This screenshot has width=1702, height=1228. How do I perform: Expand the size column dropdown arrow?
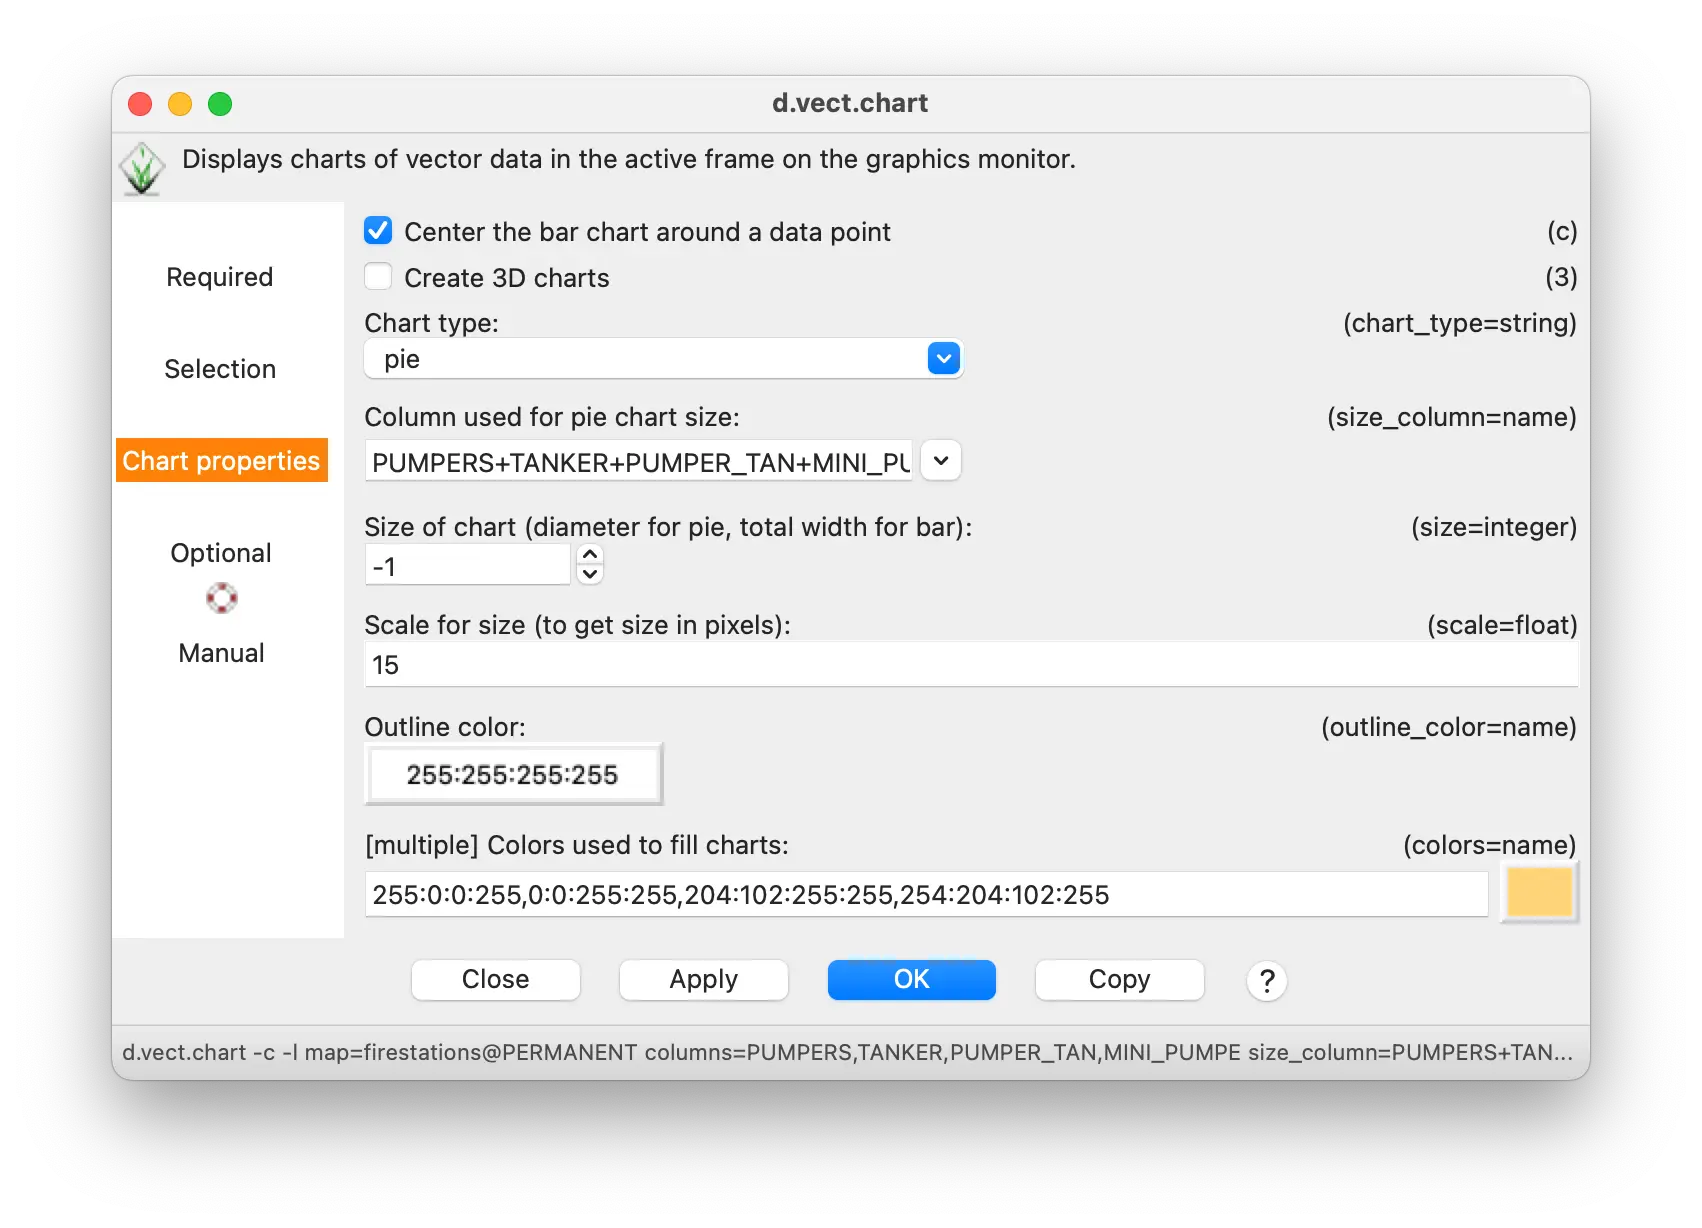point(940,461)
